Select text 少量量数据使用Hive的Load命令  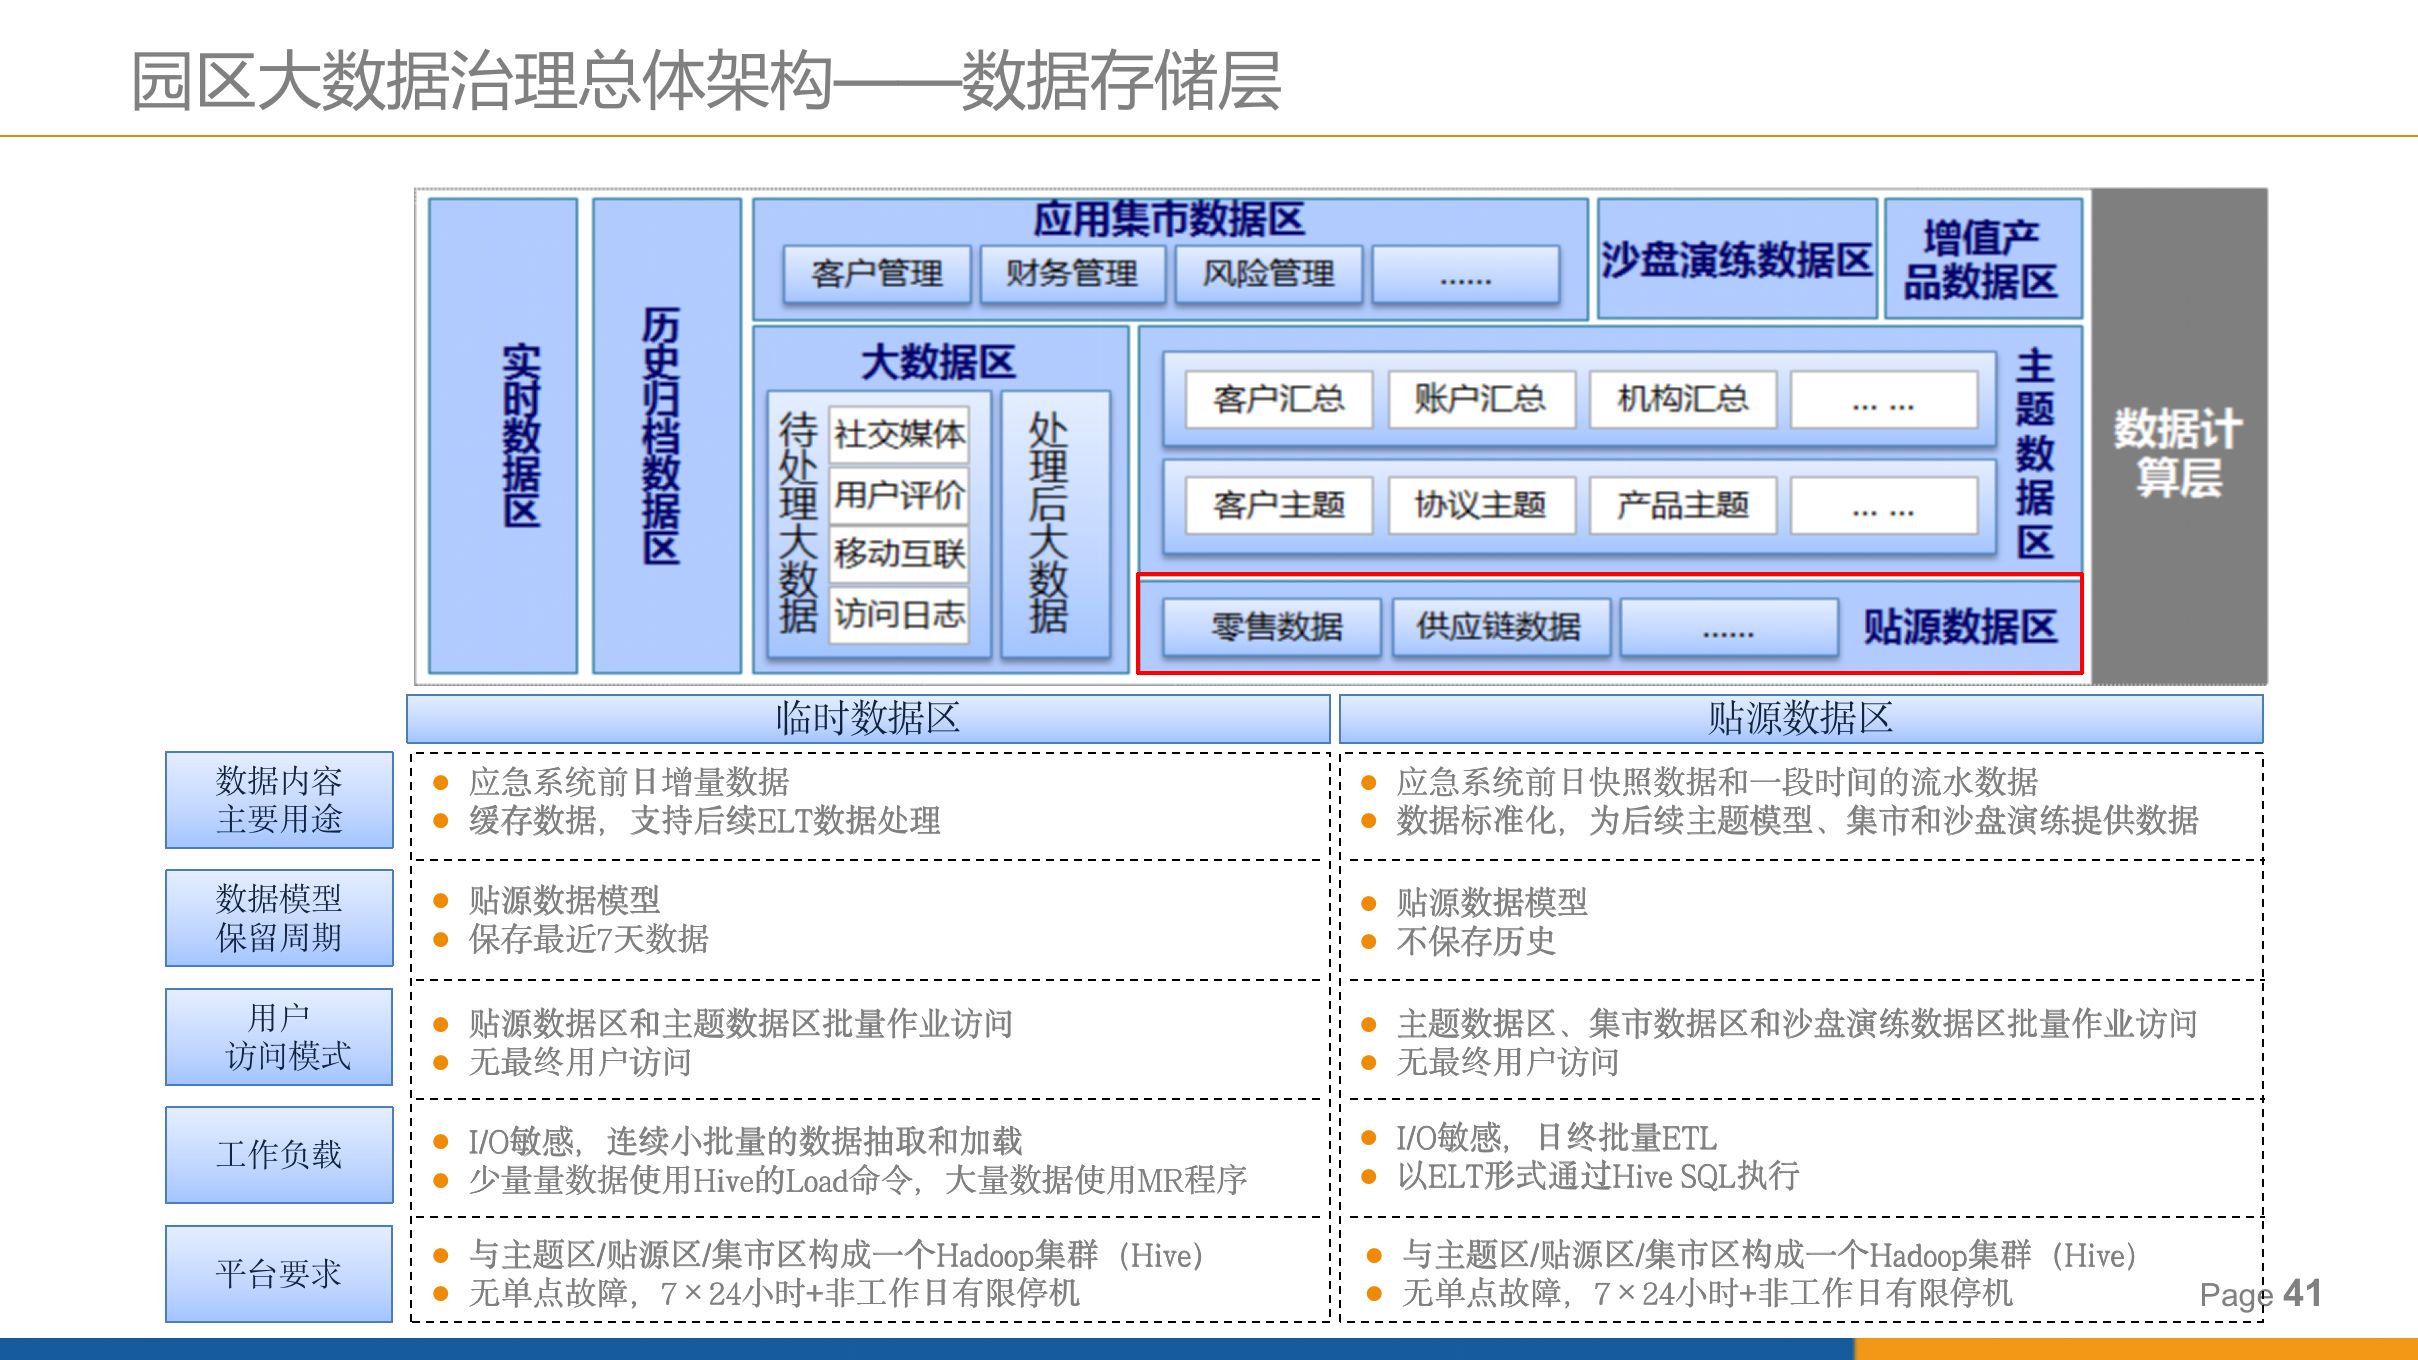(x=690, y=1181)
